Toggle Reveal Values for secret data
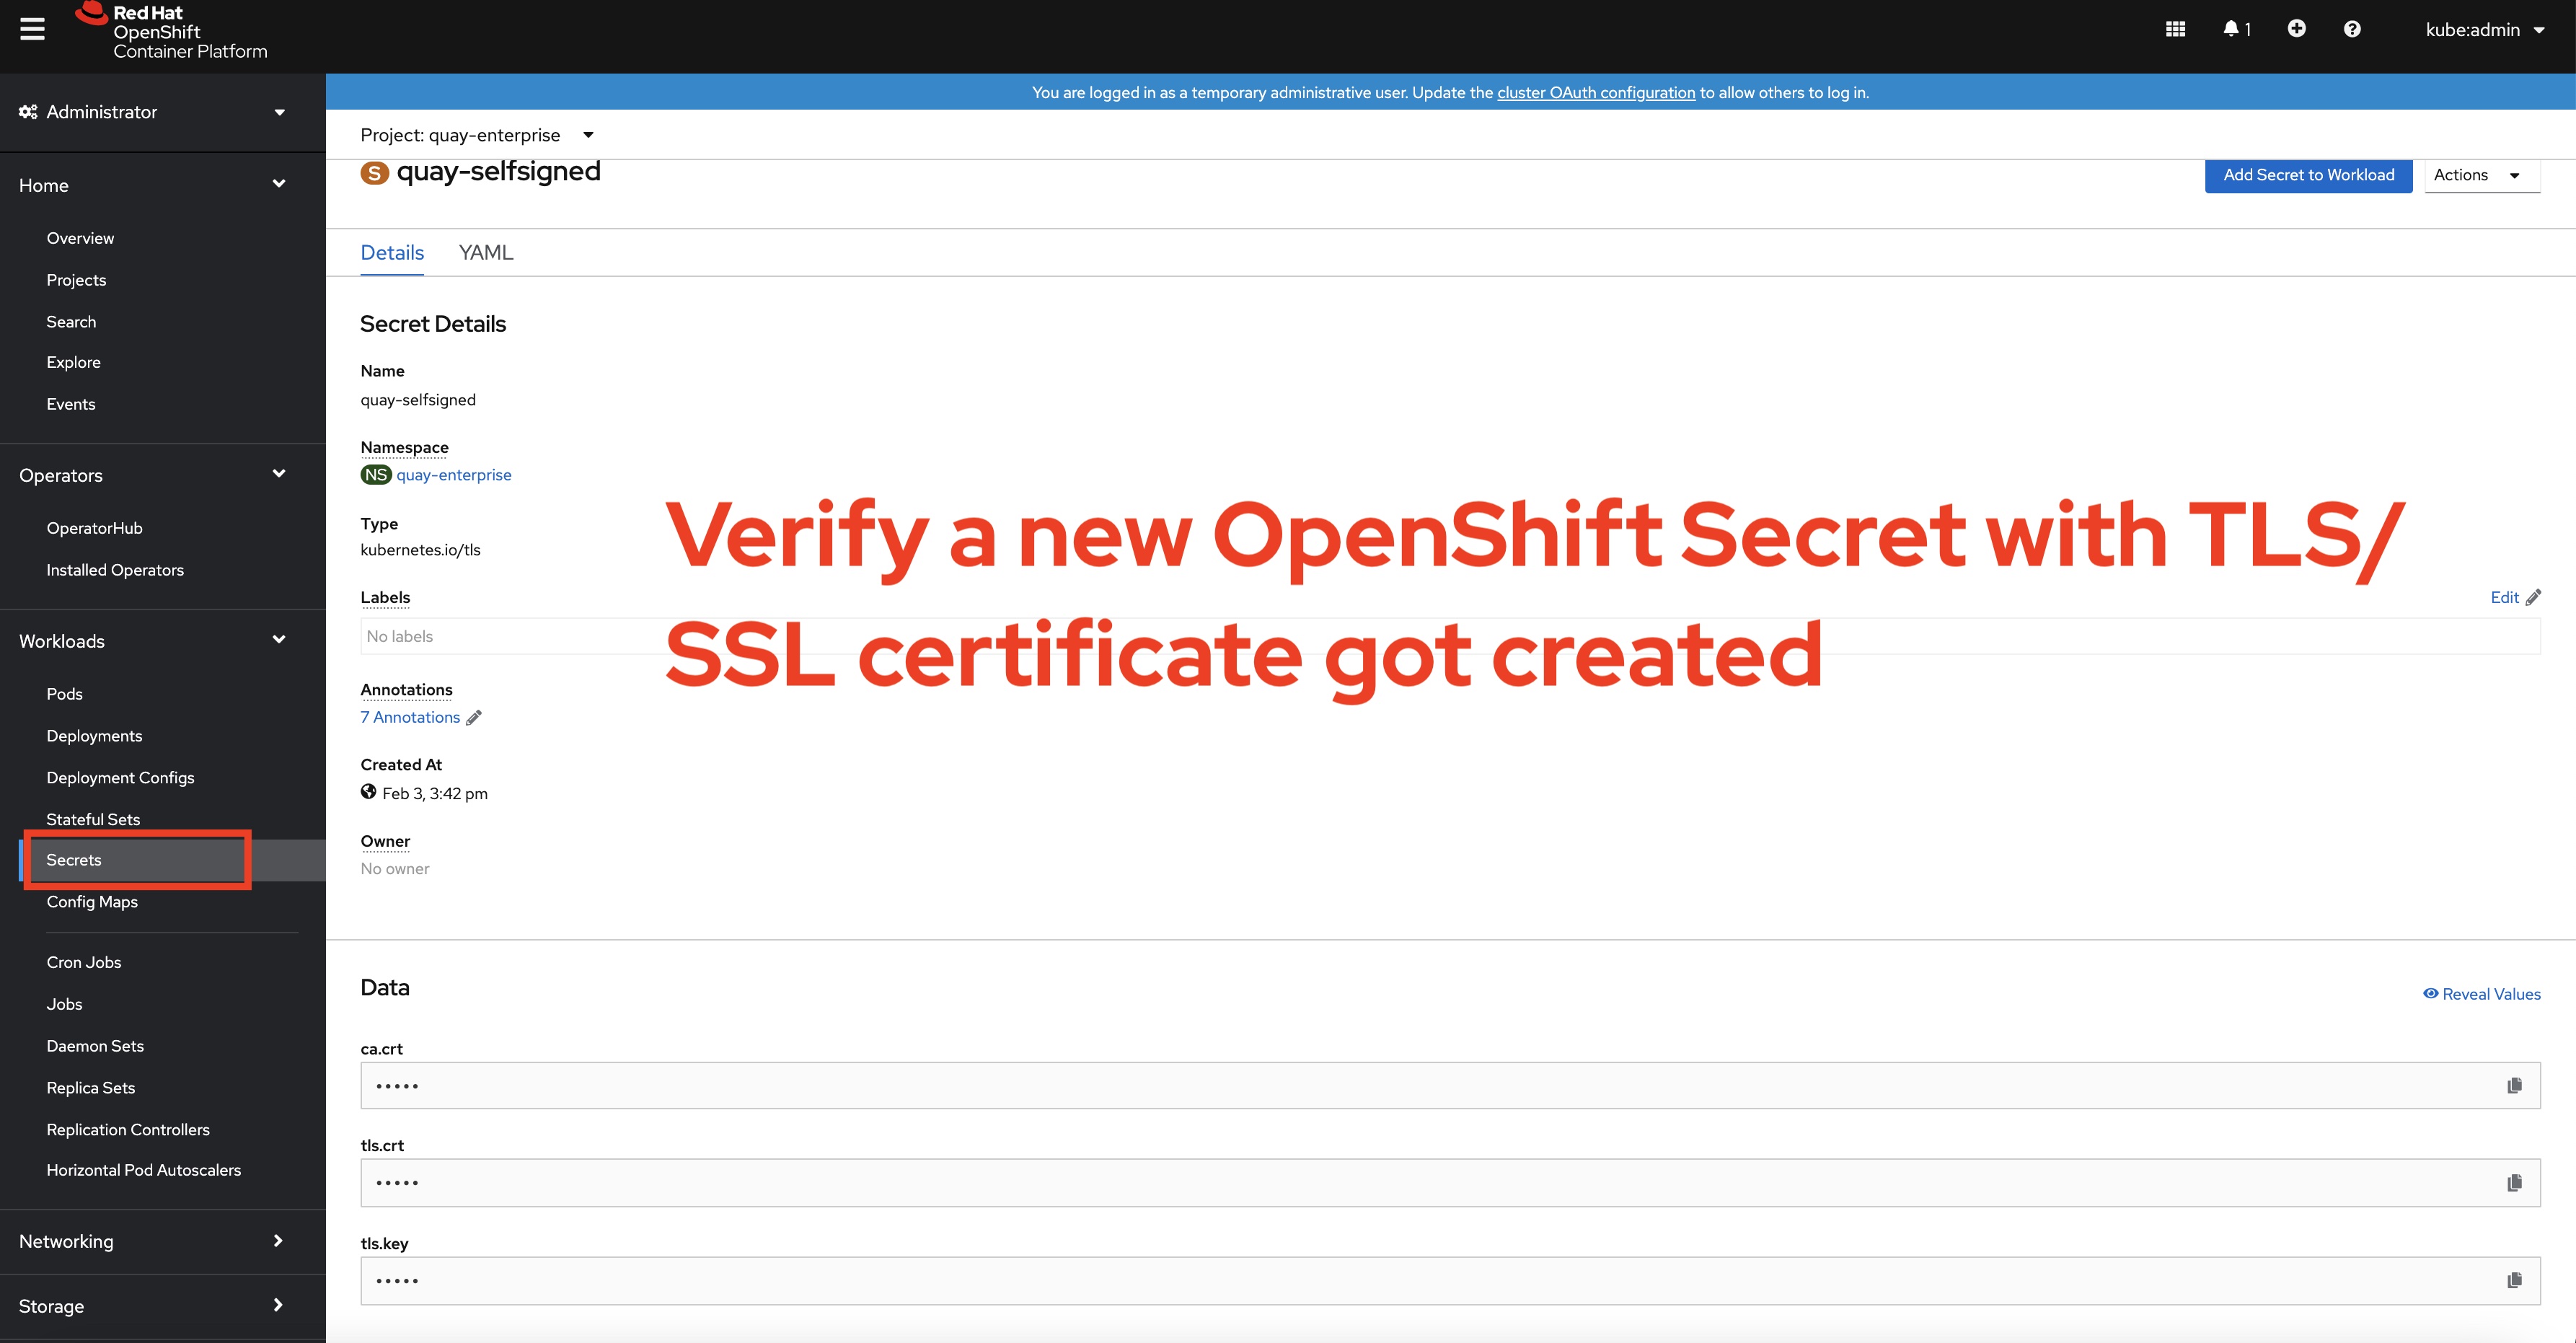 2481,994
